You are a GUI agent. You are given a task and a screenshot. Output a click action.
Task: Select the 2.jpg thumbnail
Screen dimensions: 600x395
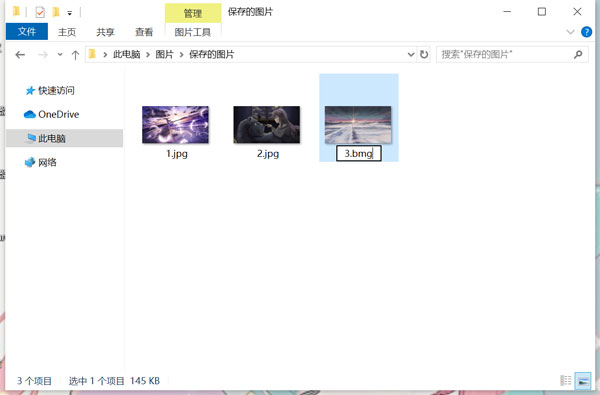point(267,125)
